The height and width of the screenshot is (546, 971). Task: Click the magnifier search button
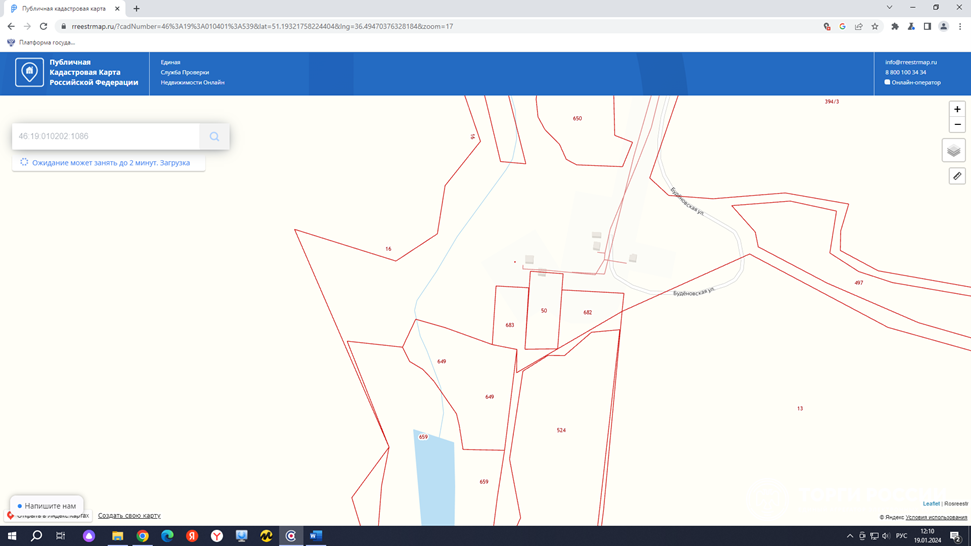214,137
